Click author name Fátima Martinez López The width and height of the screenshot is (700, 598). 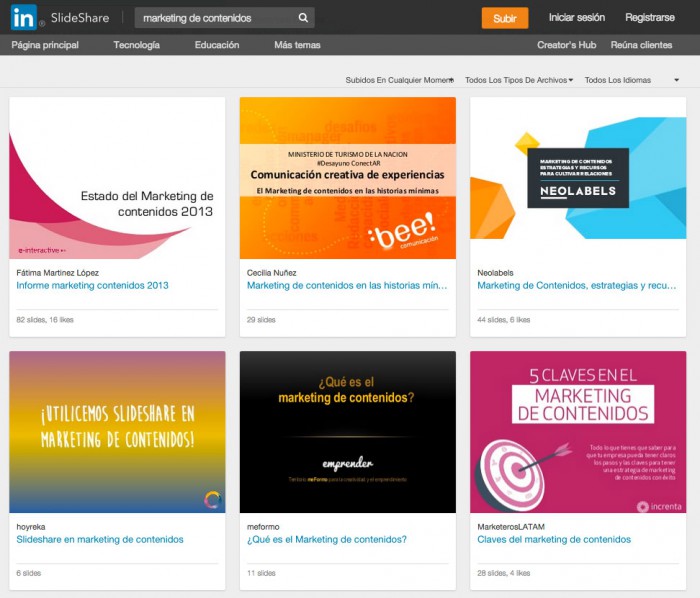point(58,273)
